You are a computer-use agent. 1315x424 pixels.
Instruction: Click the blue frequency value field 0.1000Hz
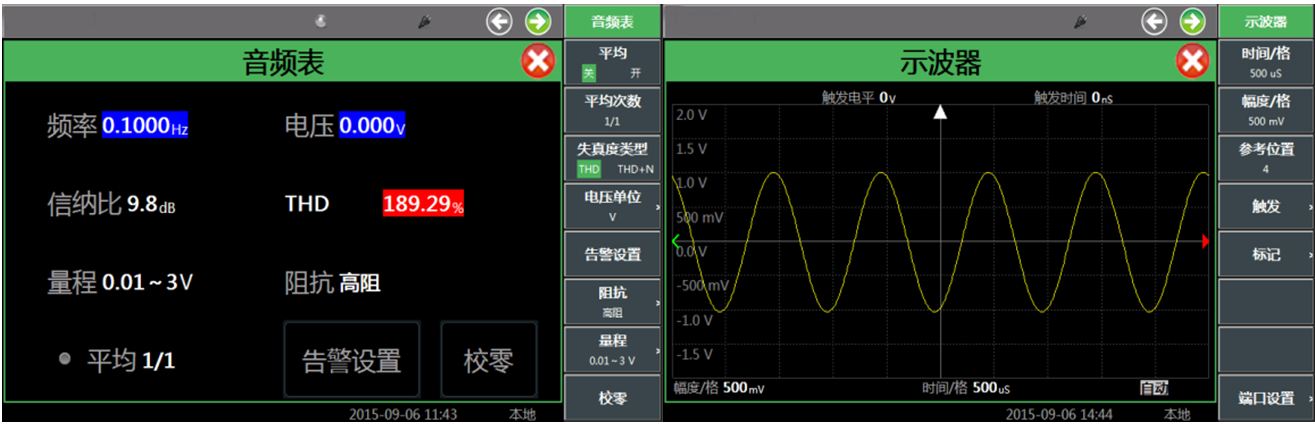pyautogui.click(x=145, y=127)
